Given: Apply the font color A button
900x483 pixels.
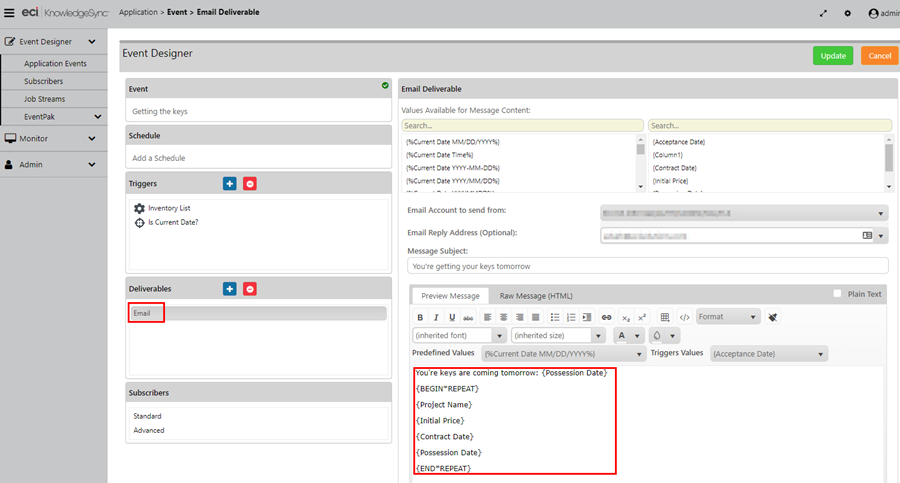Looking at the screenshot, I should [622, 335].
